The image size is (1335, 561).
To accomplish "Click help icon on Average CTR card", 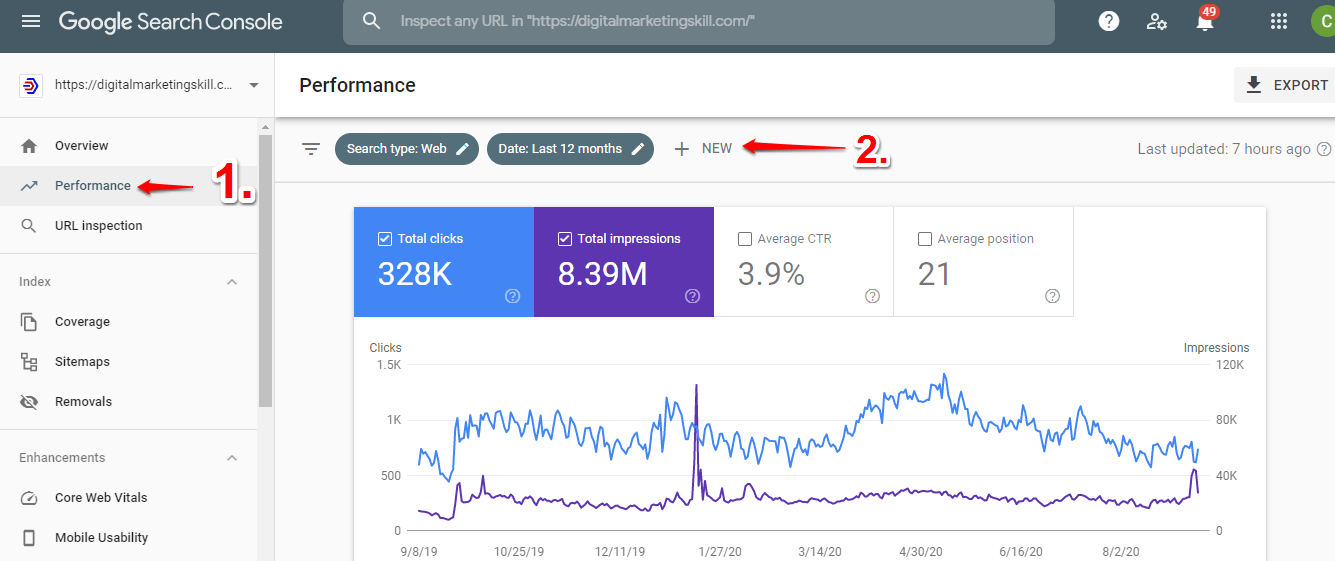I will (x=872, y=296).
